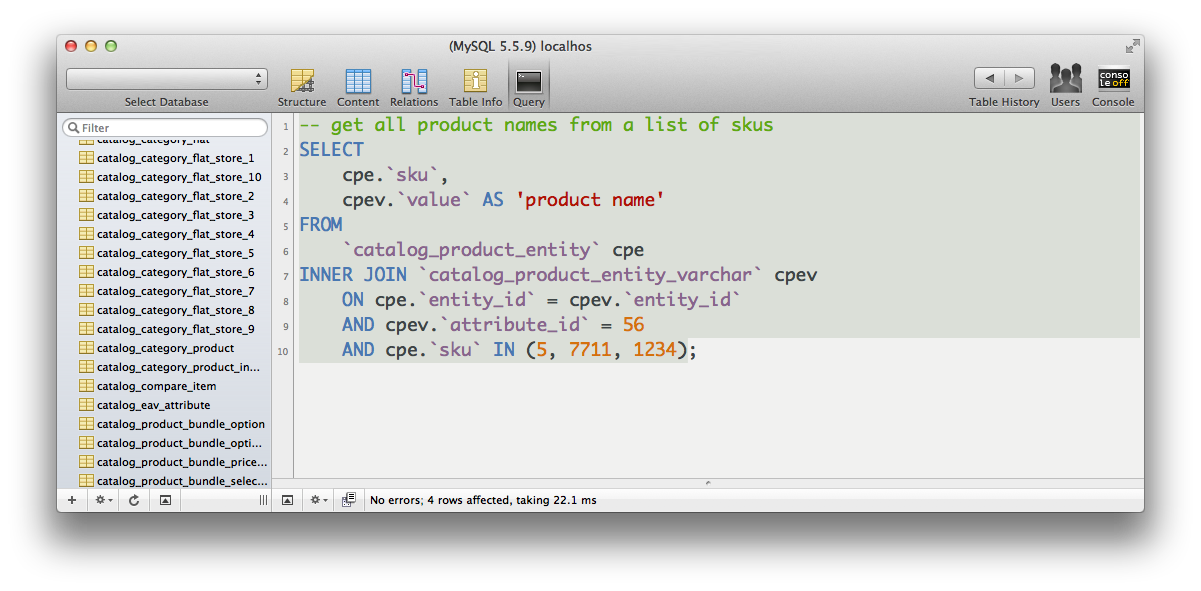1201x591 pixels.
Task: Click the query pane split handle
Action: click(x=708, y=483)
